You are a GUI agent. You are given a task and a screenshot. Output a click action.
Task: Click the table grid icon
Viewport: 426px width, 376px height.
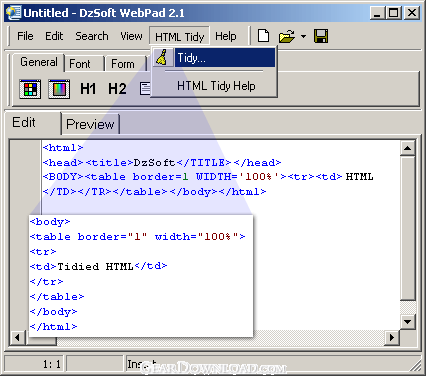[x=30, y=89]
